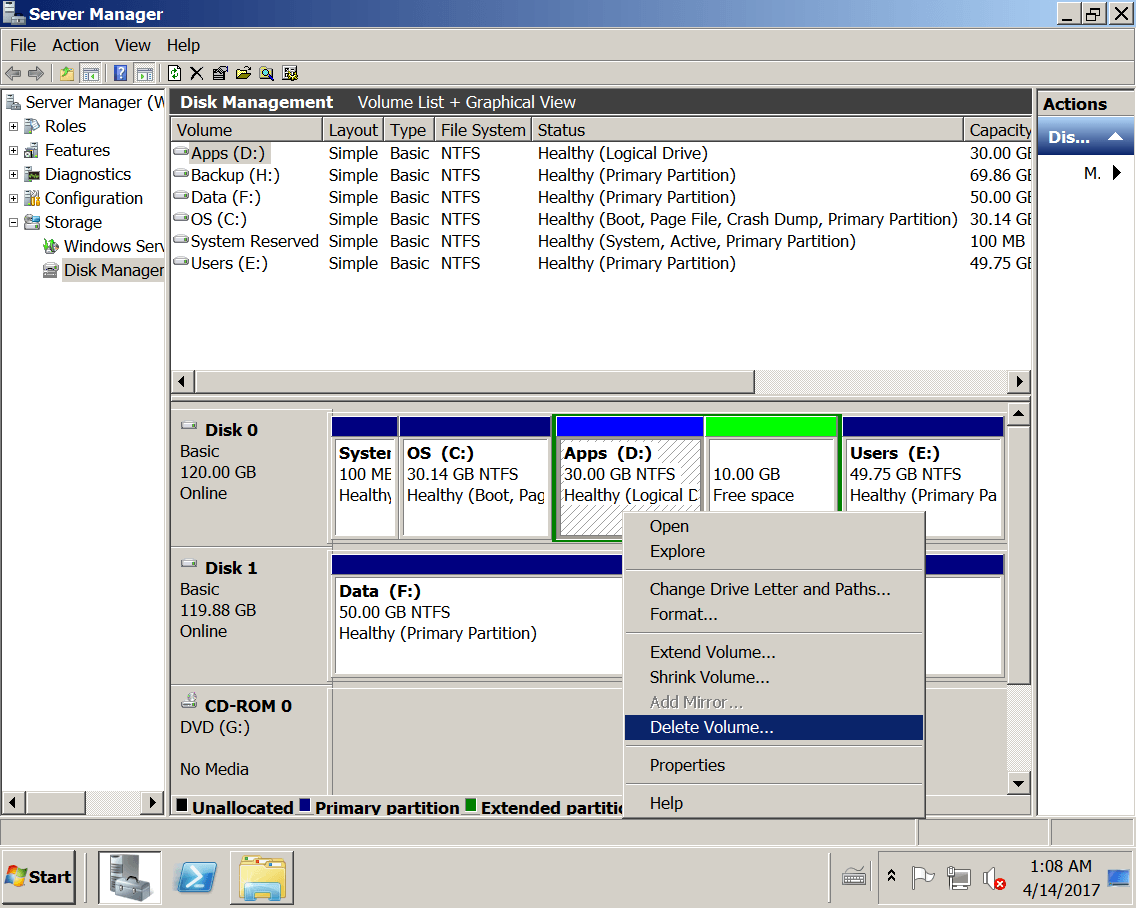Click the Show Desktop icon in tray
Screen dimensions: 1136x908
pos(1119,878)
